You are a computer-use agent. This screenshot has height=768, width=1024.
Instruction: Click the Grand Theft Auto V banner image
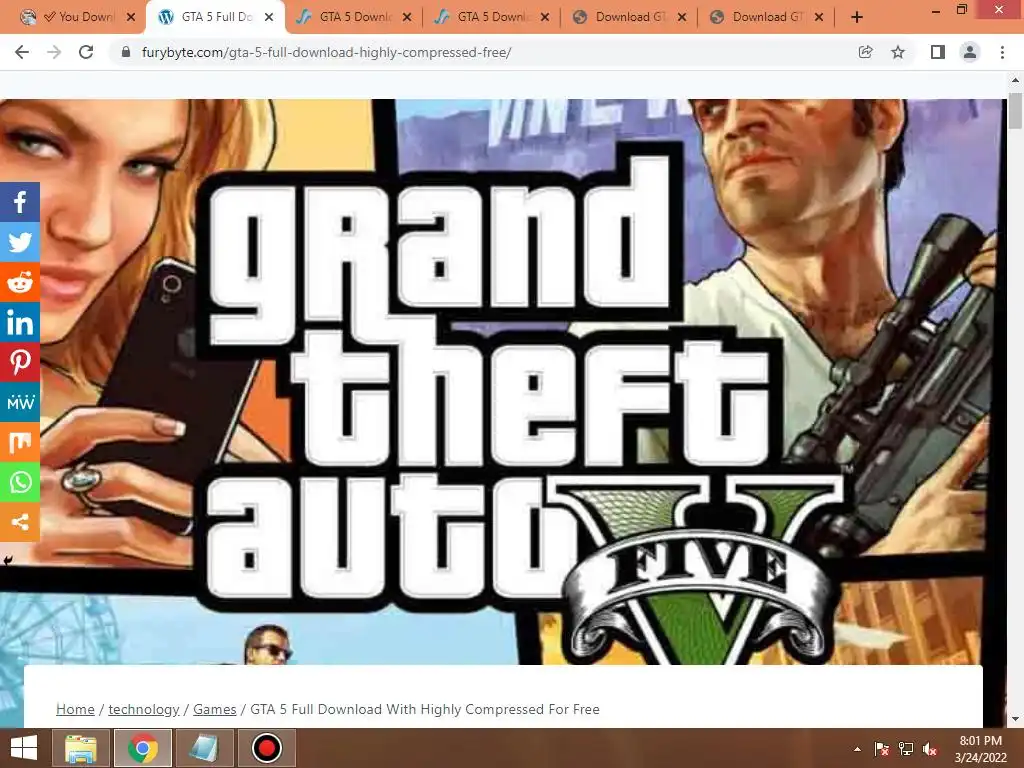503,382
